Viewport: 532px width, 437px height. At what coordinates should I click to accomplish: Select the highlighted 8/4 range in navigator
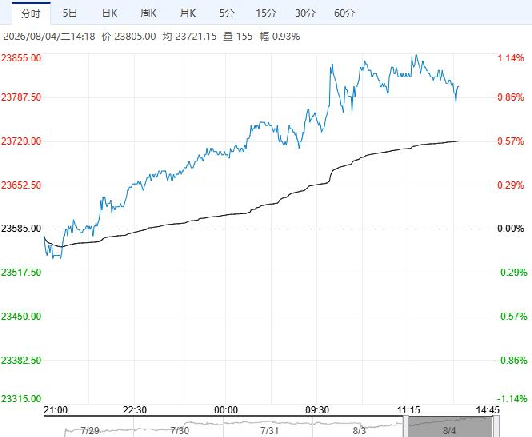pos(450,427)
